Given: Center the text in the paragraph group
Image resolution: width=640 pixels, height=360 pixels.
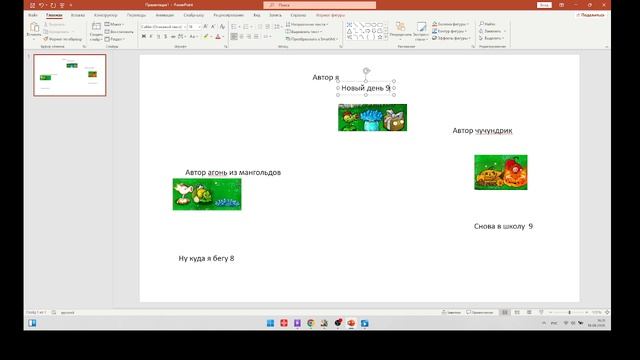Looking at the screenshot, I should (x=242, y=37).
